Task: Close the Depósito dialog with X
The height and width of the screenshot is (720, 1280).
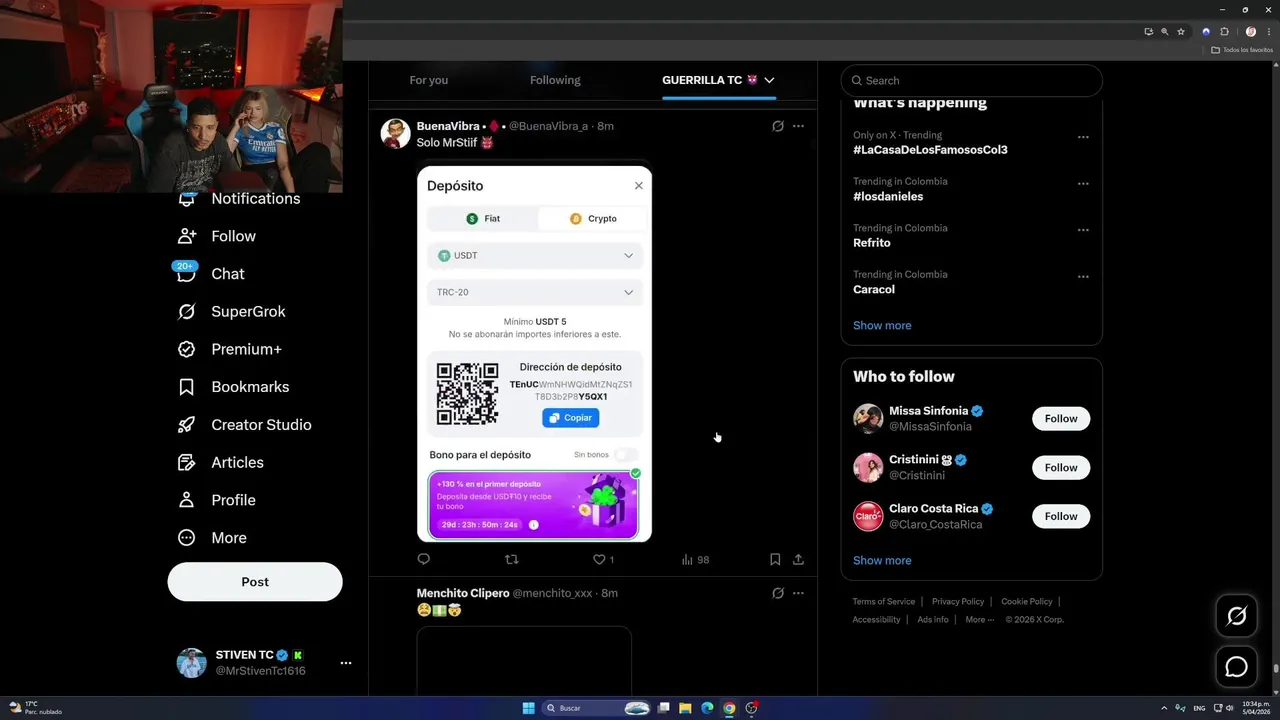Action: 639,186
